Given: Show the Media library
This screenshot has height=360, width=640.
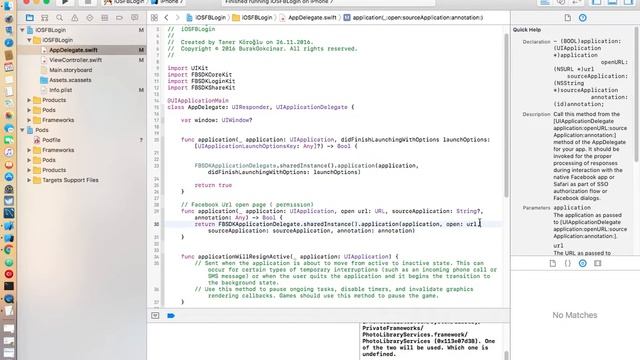Looking at the screenshot, I should pyautogui.click(x=598, y=263).
